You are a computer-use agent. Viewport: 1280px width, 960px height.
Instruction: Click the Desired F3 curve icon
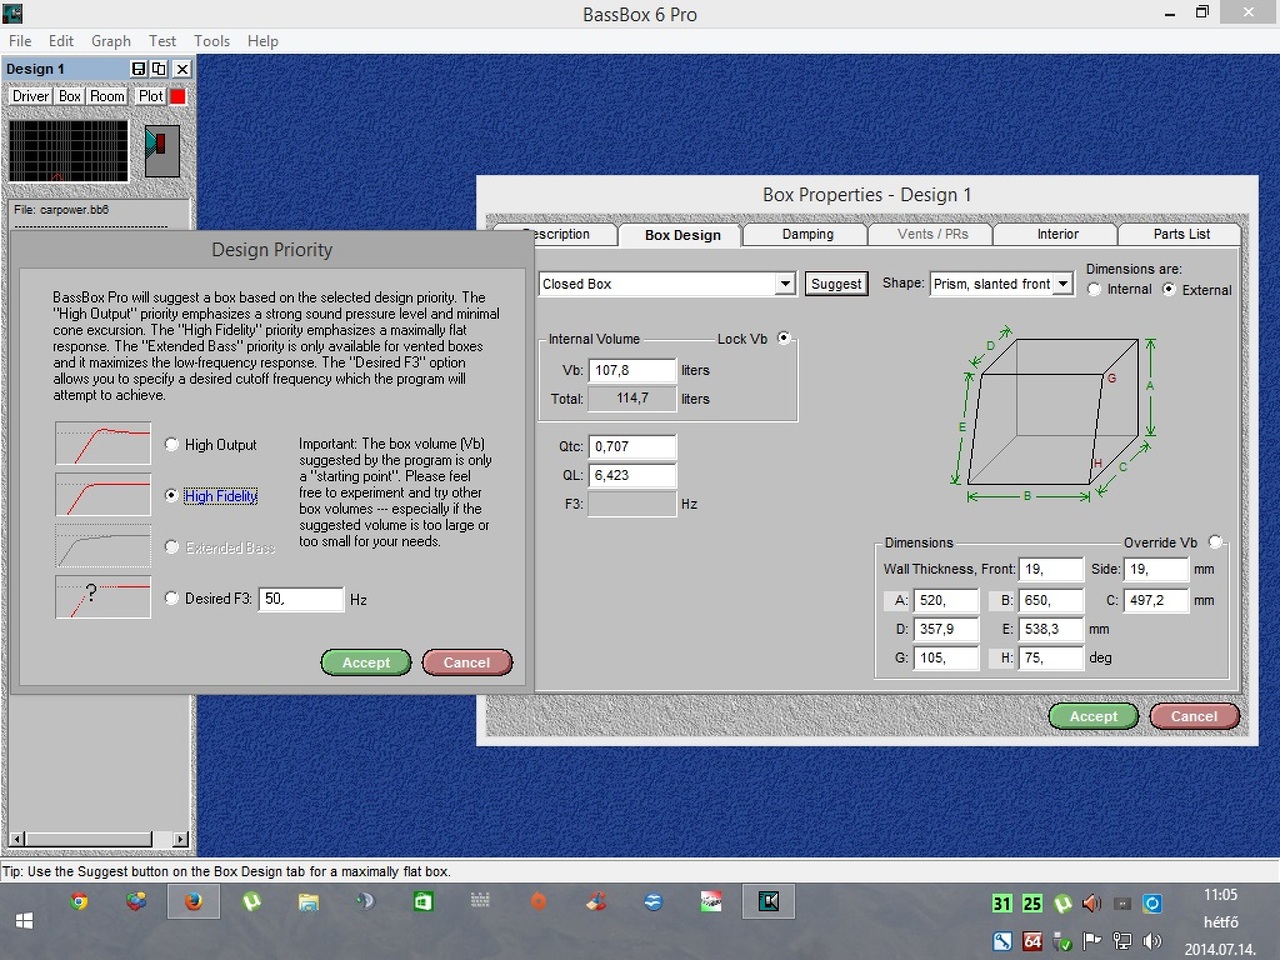coord(103,598)
